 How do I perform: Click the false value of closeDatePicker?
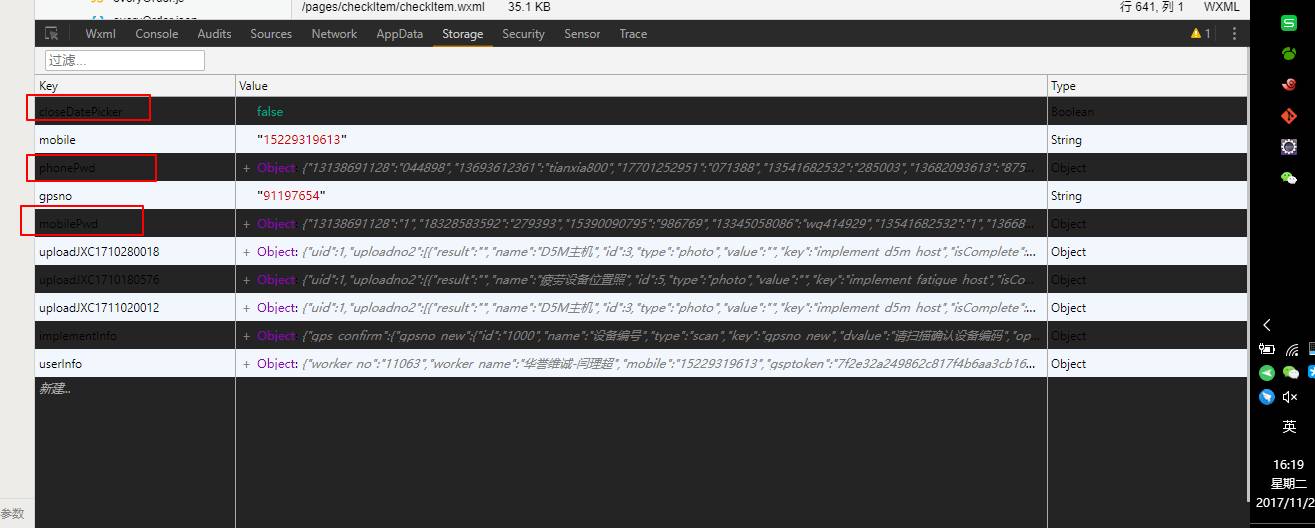pos(270,112)
